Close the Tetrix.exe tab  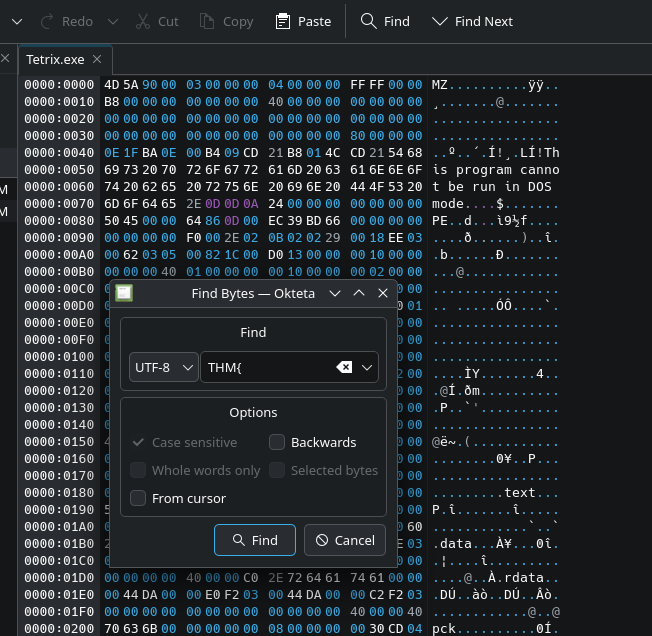click(x=97, y=59)
